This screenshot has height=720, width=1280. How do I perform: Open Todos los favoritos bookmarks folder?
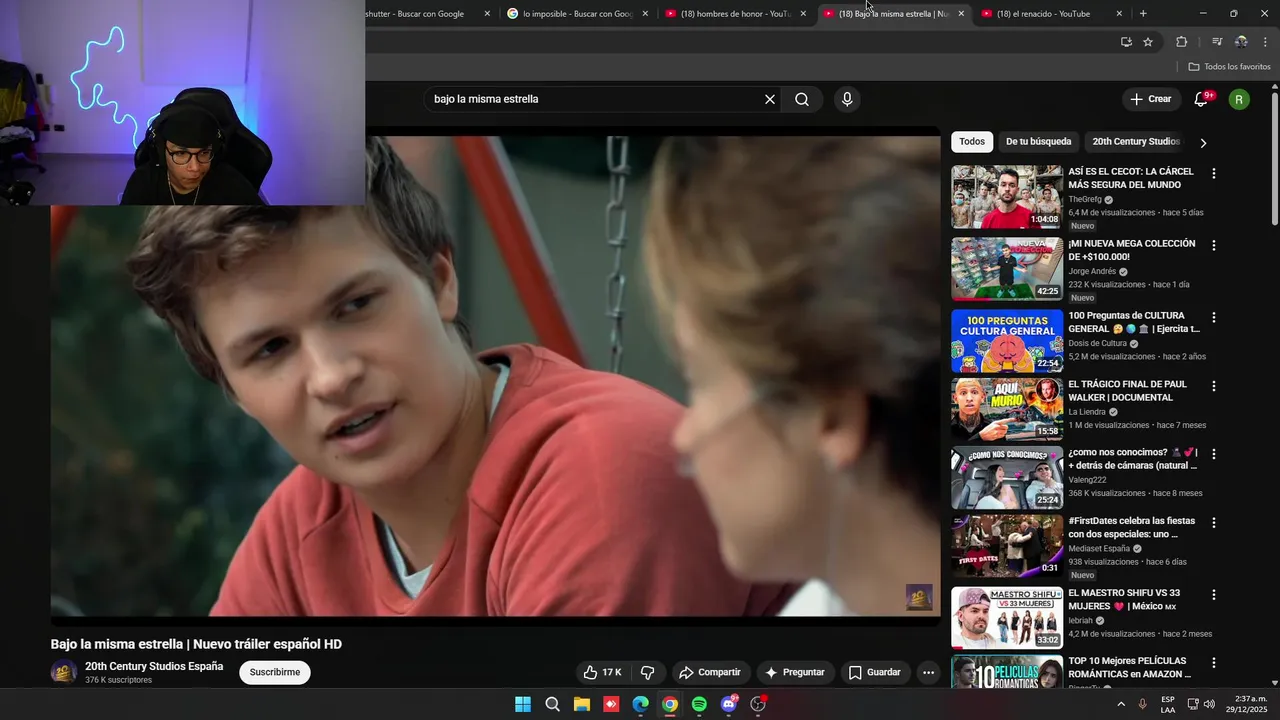pyautogui.click(x=1230, y=66)
